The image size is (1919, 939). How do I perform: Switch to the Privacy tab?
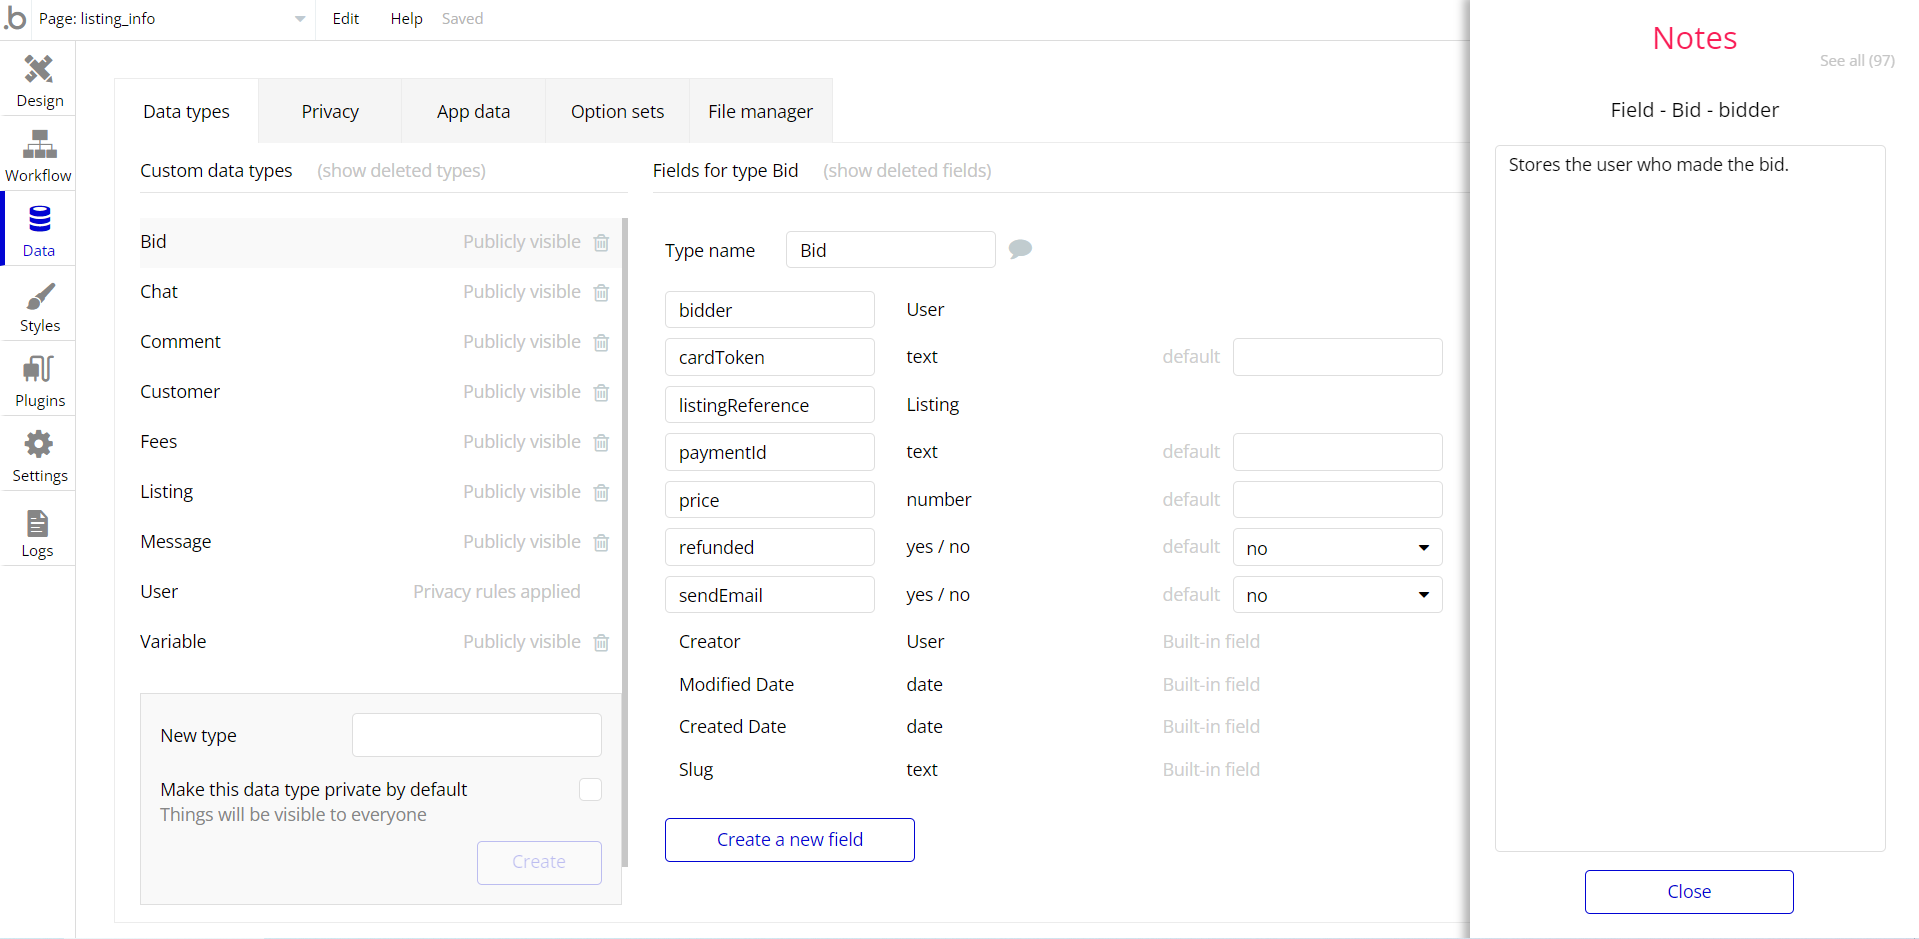click(330, 112)
